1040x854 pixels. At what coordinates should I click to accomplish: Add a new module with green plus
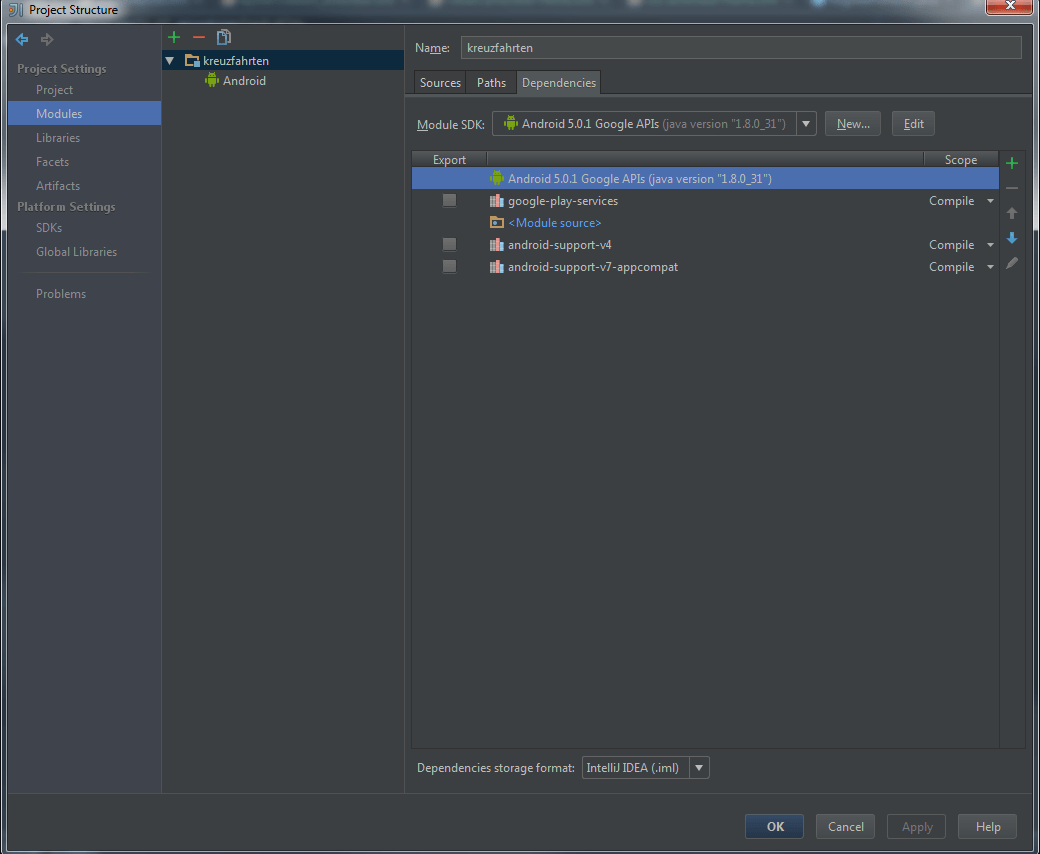tap(174, 37)
